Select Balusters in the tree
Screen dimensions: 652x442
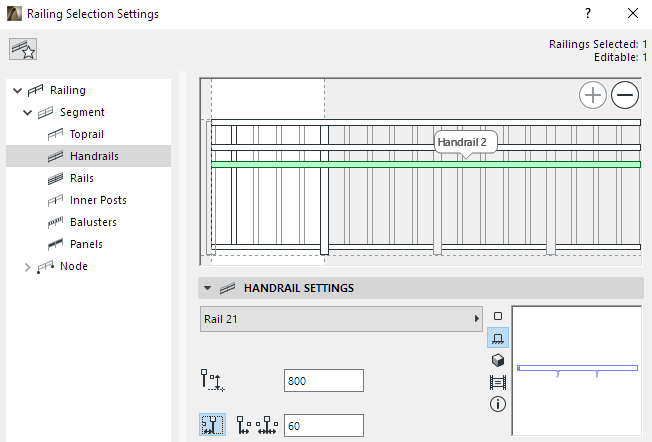pyautogui.click(x=93, y=222)
